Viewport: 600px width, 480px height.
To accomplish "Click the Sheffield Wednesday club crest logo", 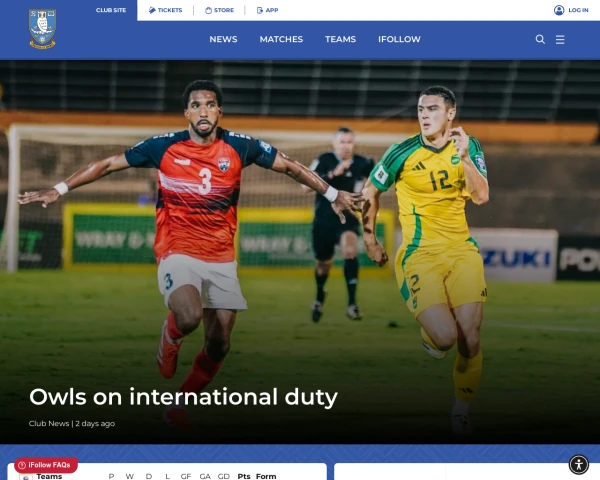I will (42, 29).
